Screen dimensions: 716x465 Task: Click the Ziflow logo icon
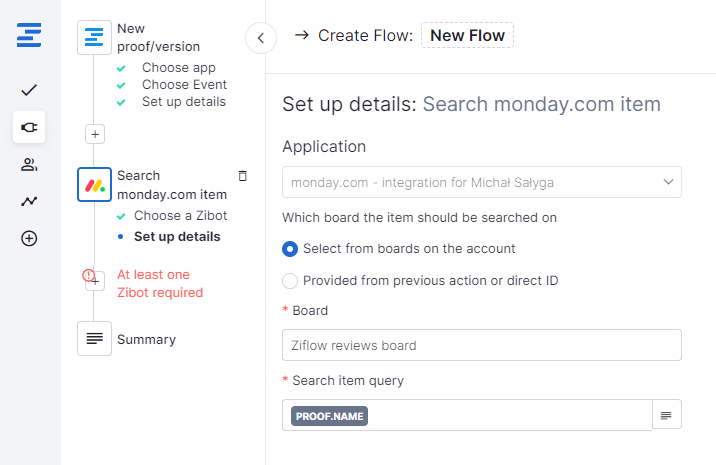pos(29,35)
